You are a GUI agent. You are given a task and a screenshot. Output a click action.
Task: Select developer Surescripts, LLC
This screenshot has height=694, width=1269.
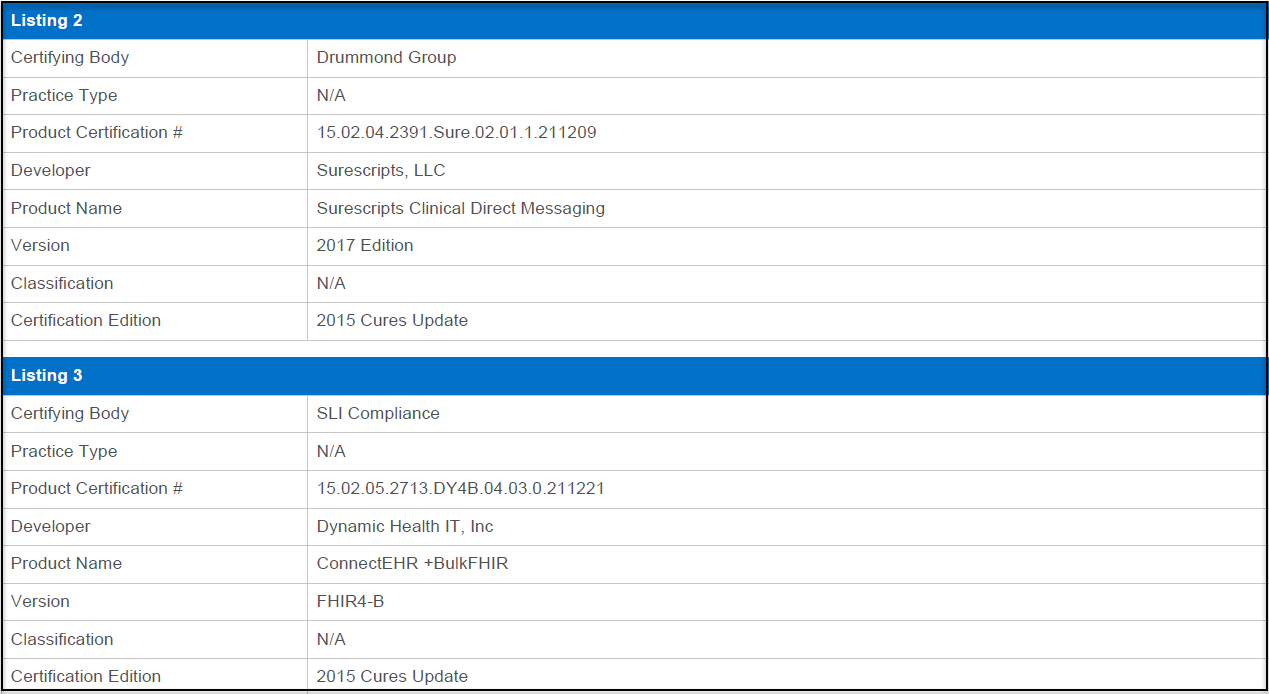383,170
